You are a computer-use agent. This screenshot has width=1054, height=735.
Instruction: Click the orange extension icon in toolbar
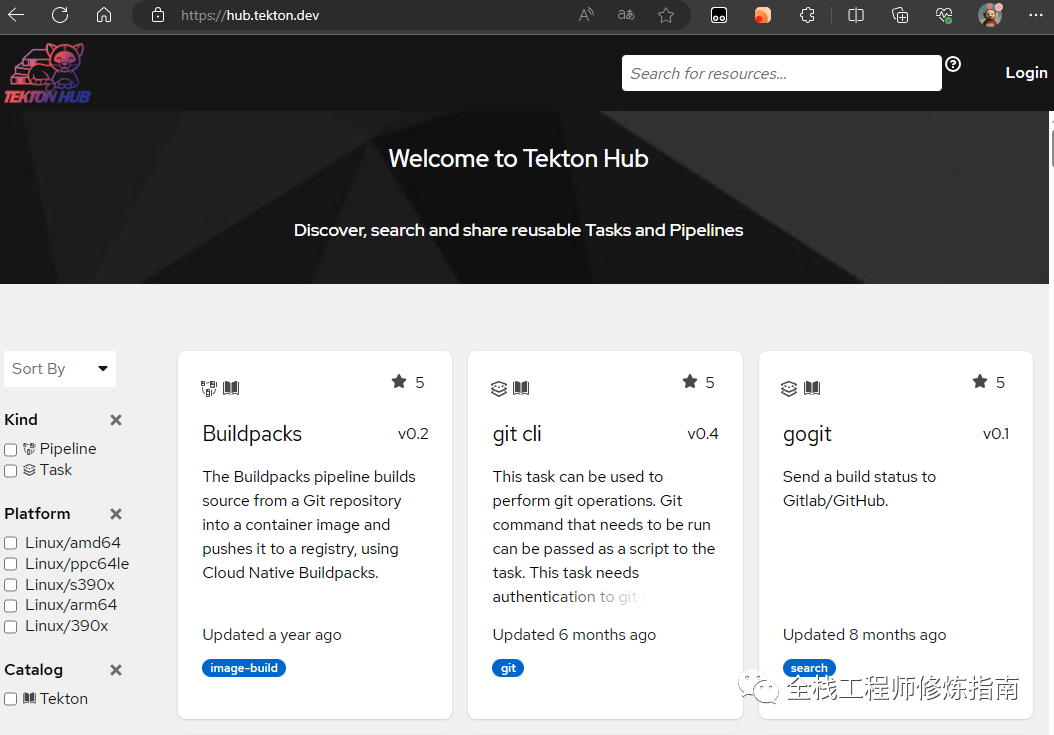pos(762,15)
